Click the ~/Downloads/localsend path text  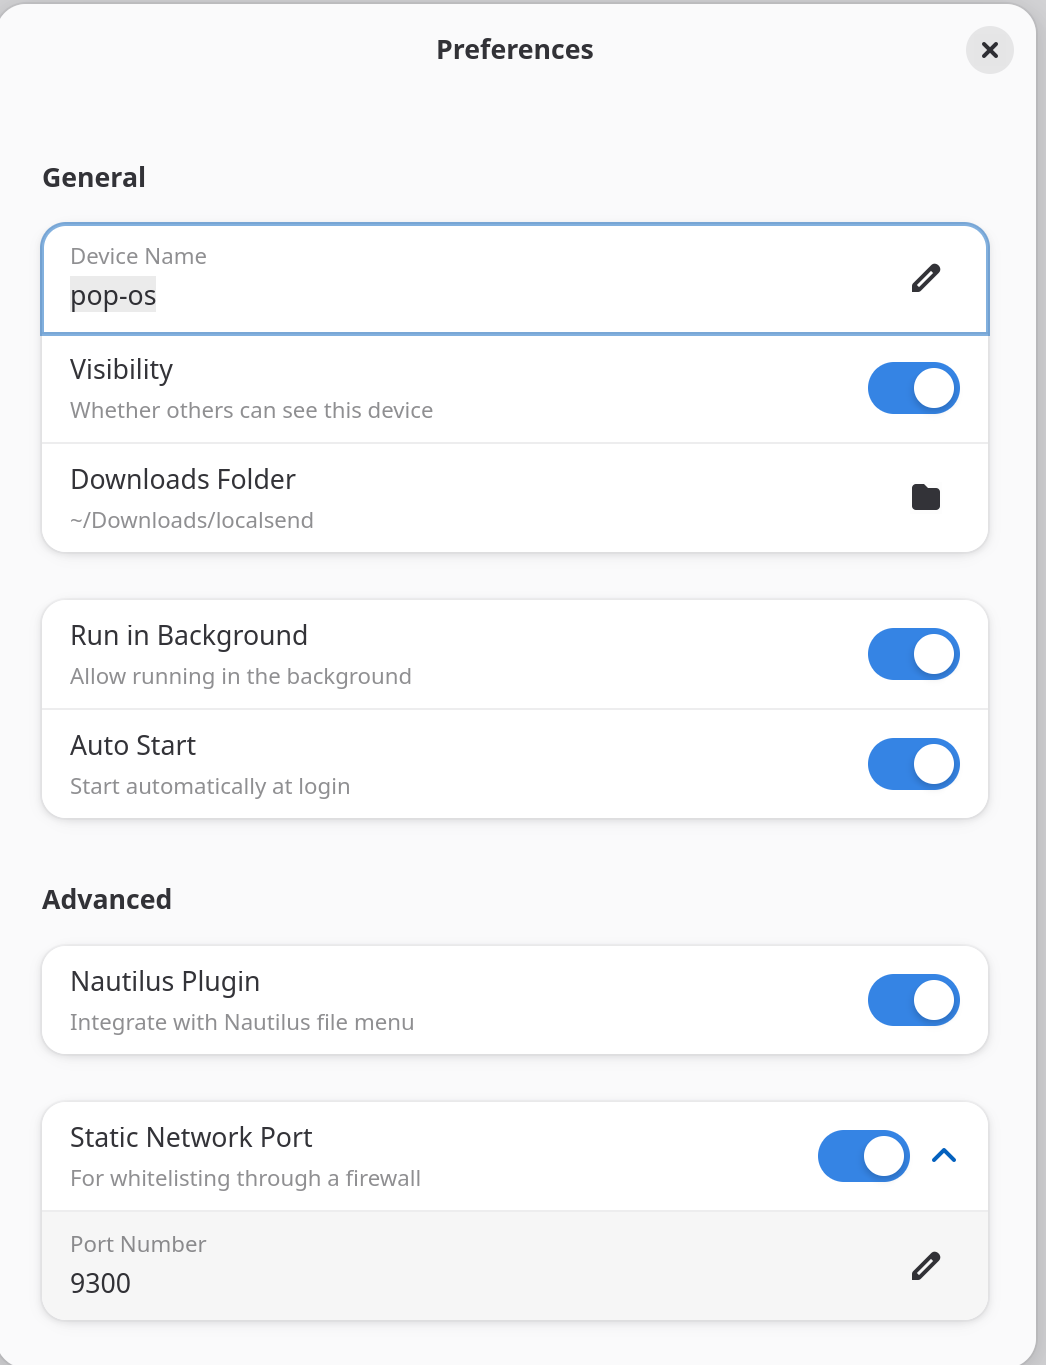tap(192, 520)
